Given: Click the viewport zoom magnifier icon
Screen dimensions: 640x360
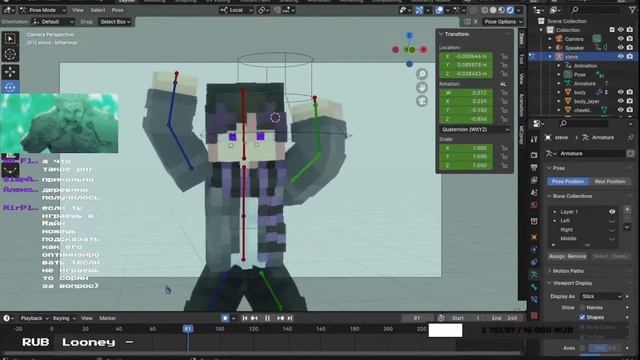Looking at the screenshot, I should tap(422, 74).
